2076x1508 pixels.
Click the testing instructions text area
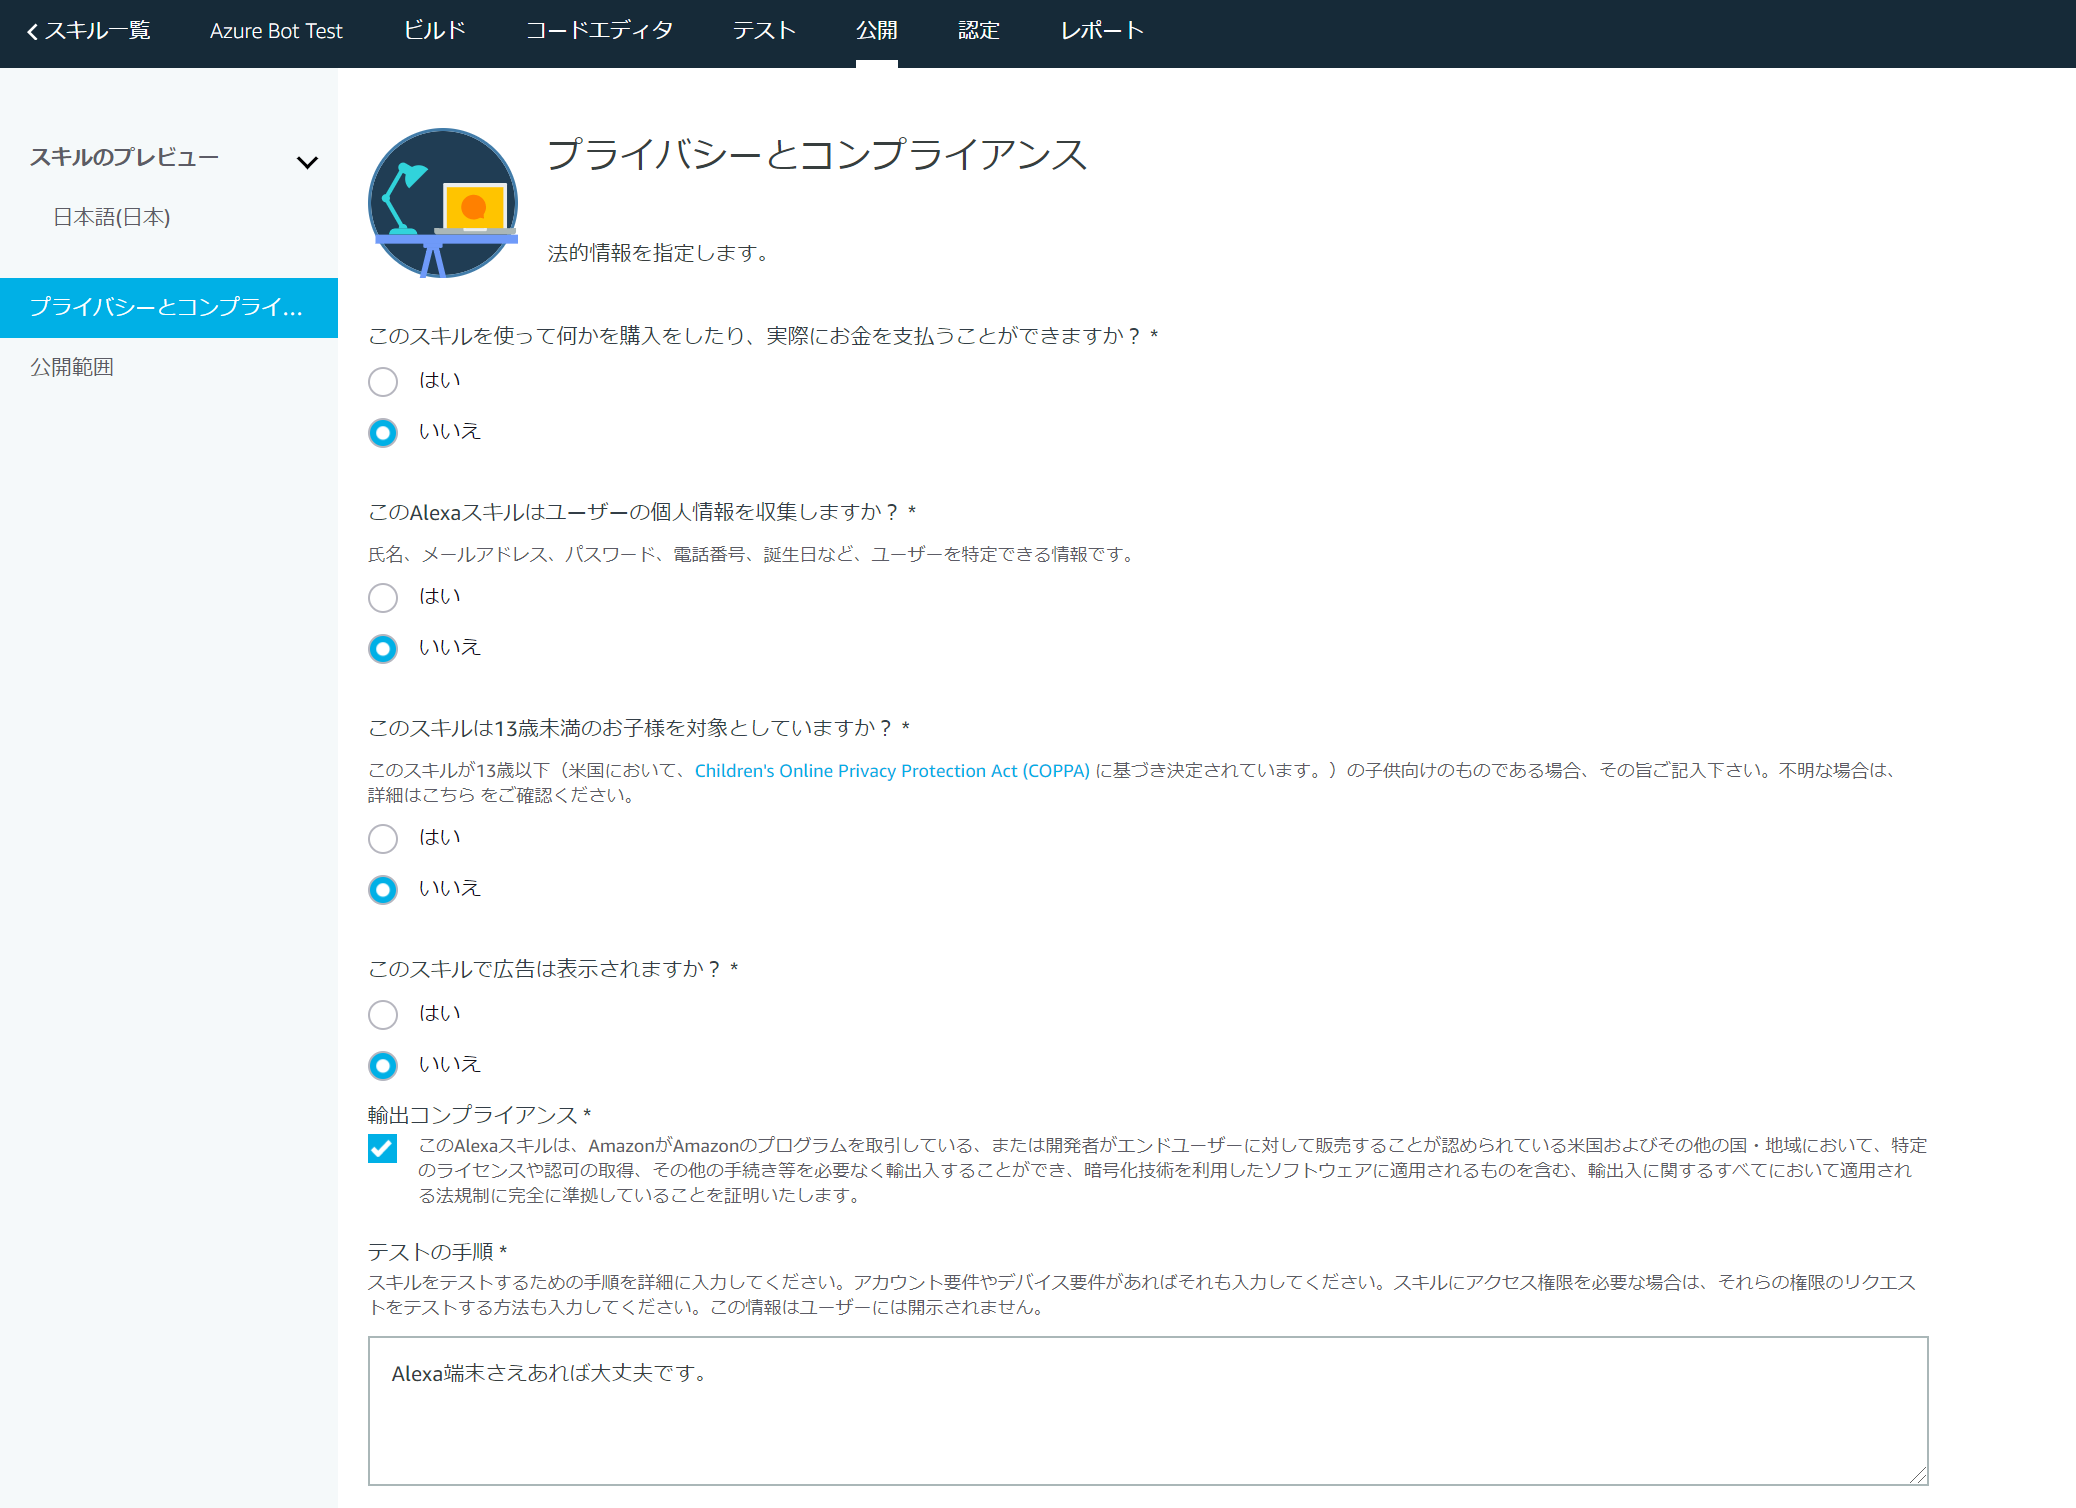point(1147,1410)
